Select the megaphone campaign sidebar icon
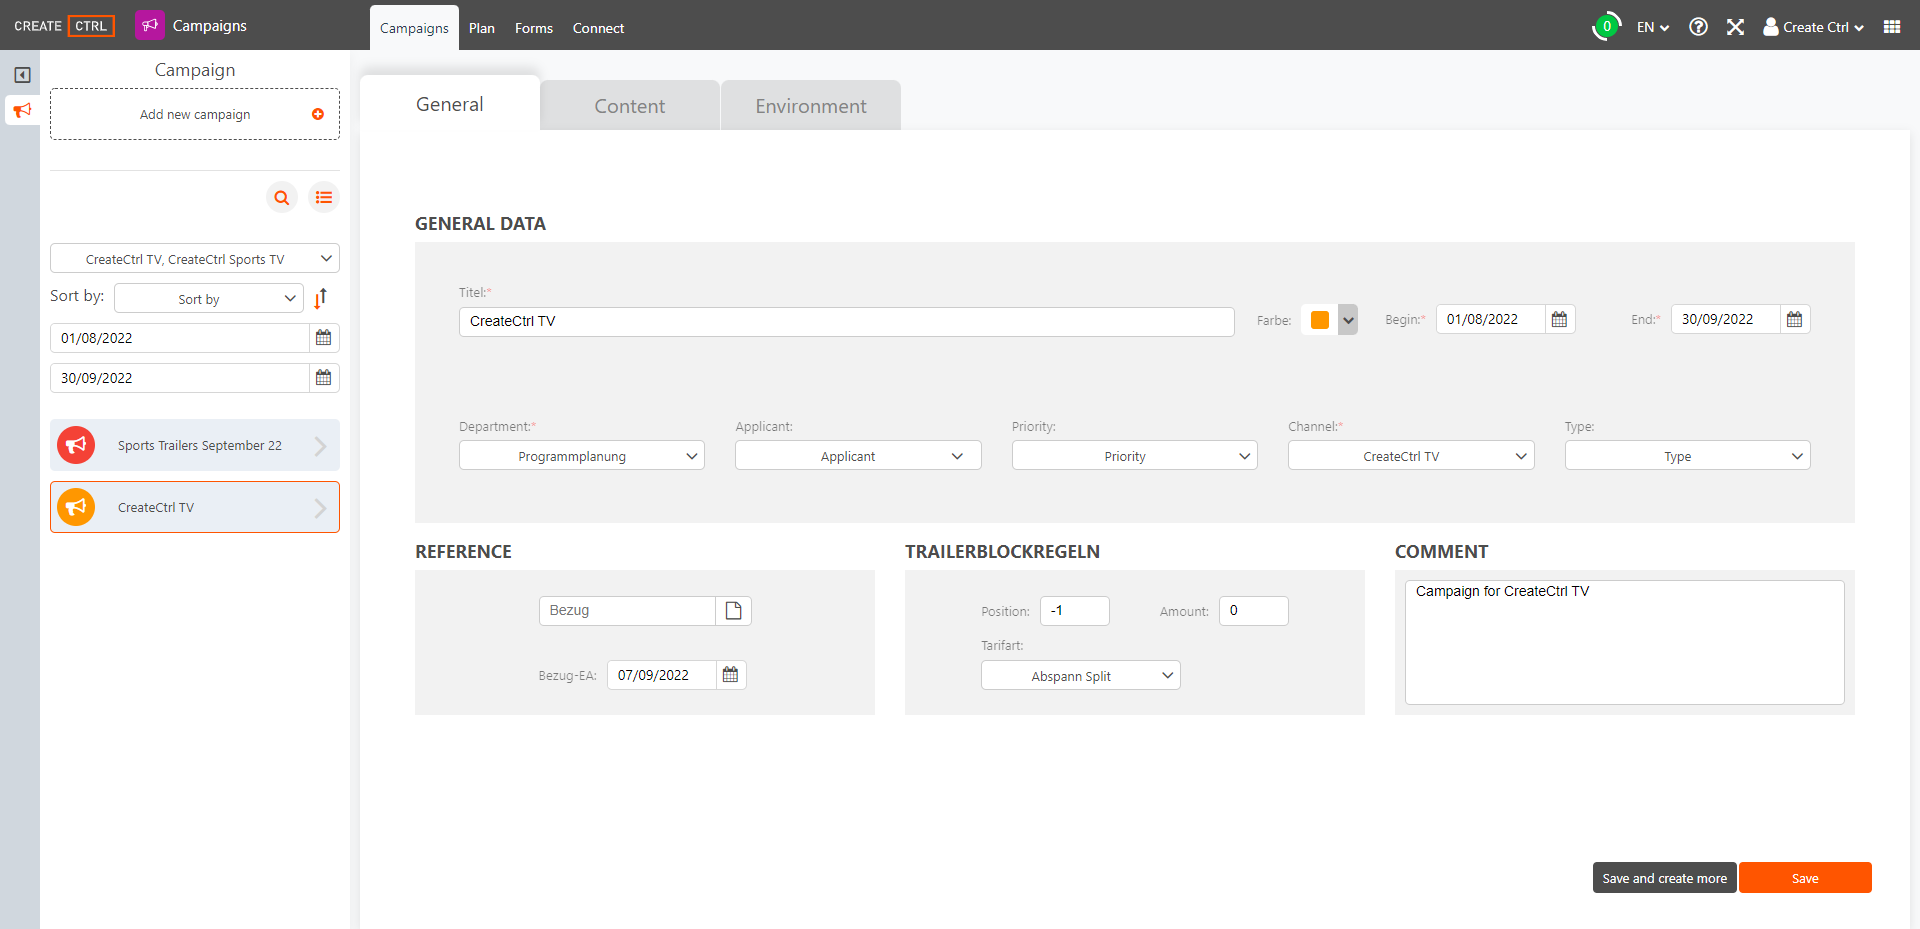 click(x=22, y=110)
